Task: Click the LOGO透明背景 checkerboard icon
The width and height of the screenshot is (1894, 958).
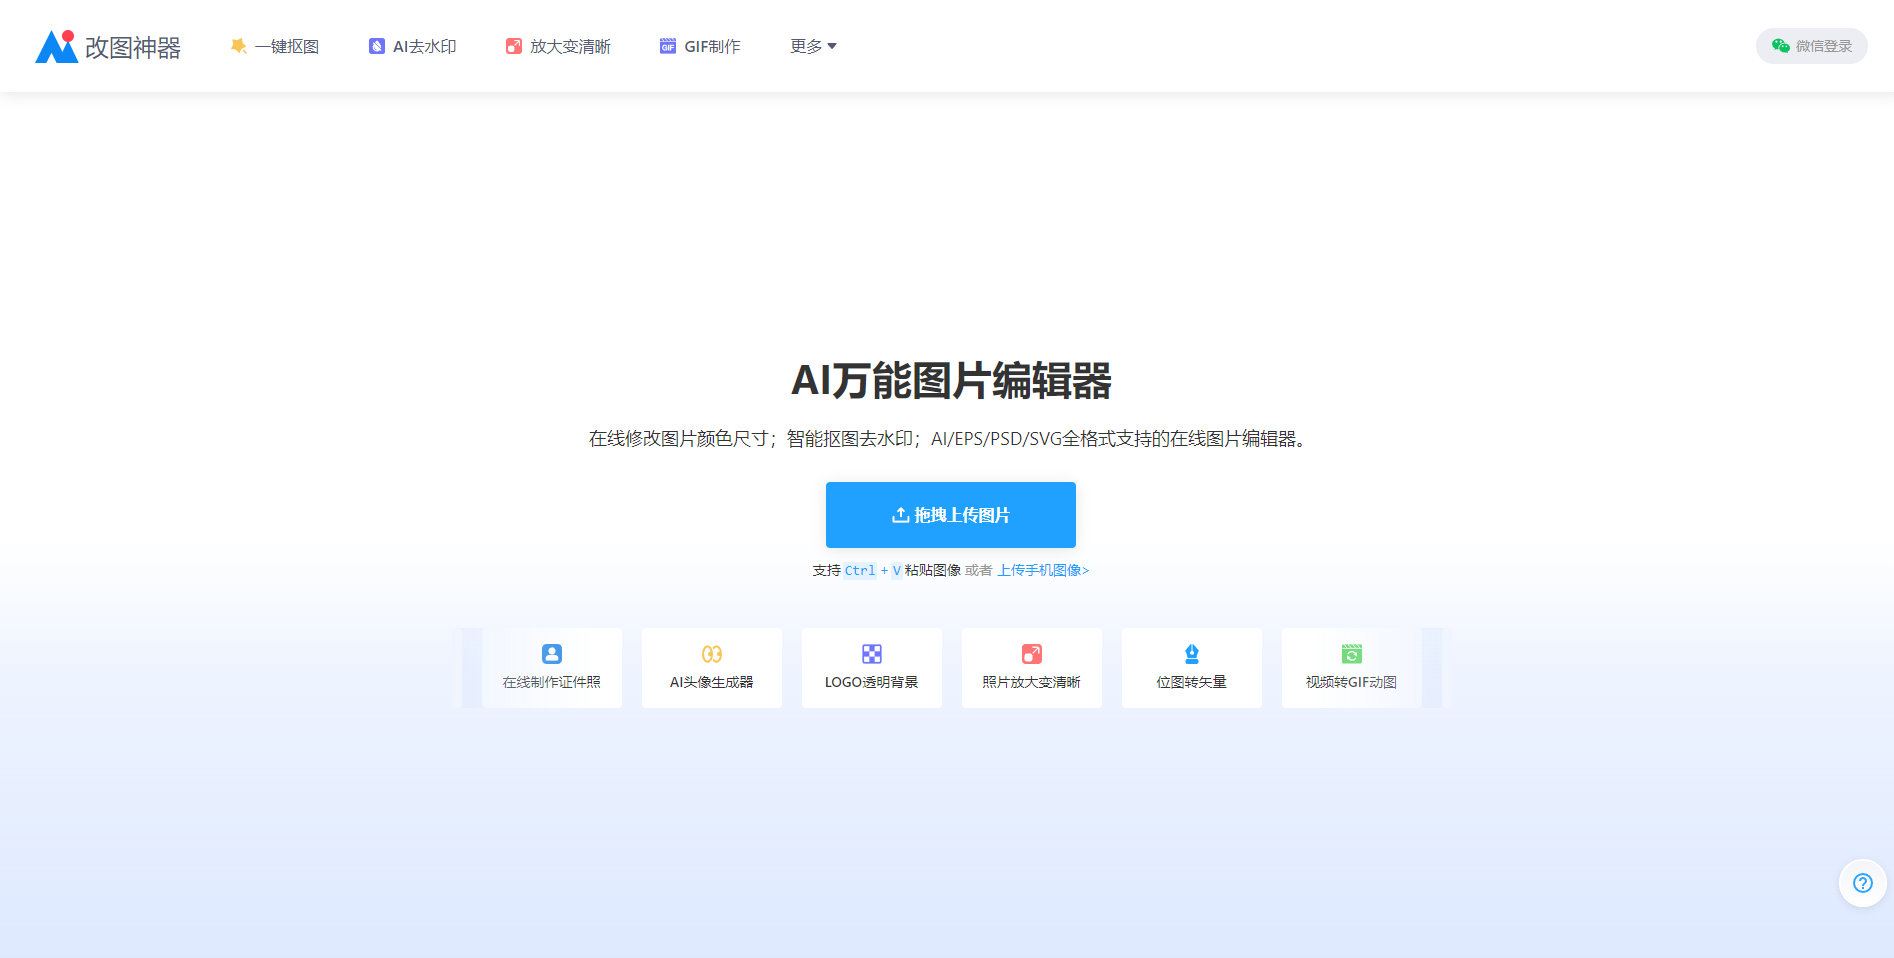Action: [872, 654]
